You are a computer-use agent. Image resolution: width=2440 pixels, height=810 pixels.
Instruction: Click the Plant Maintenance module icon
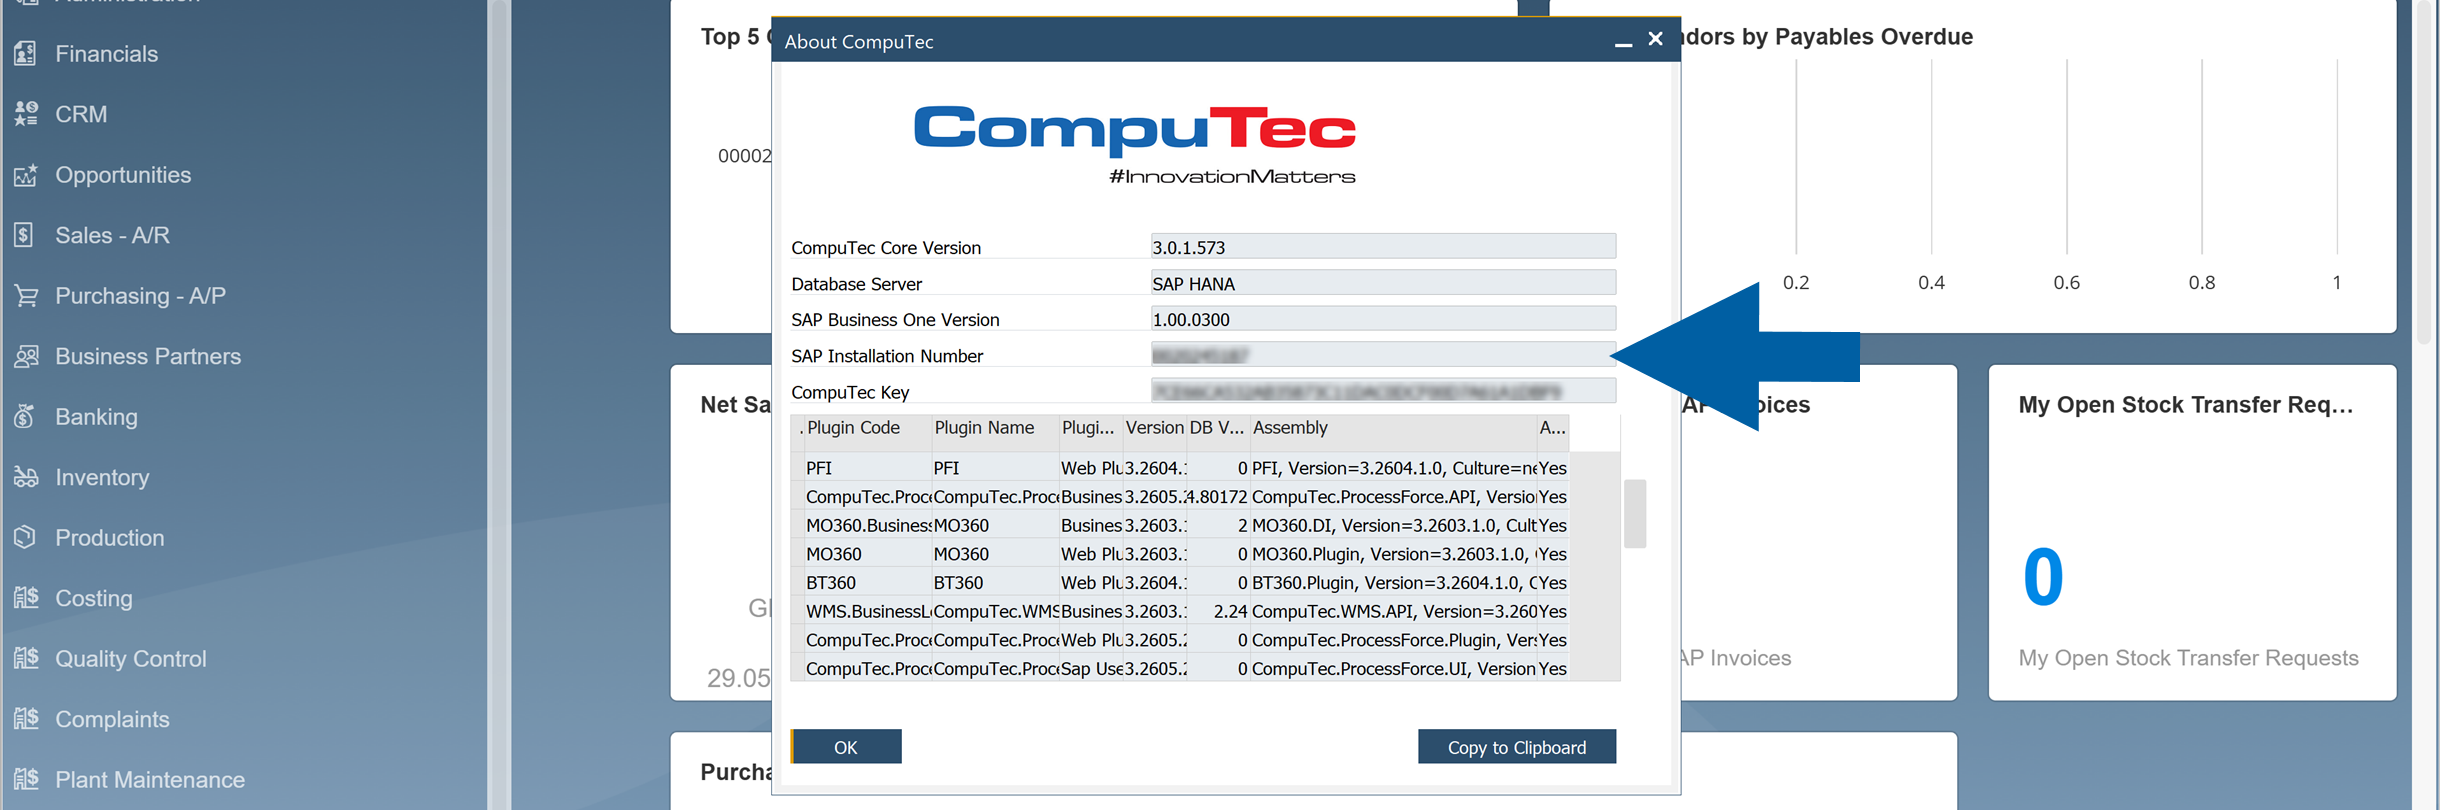(x=26, y=780)
